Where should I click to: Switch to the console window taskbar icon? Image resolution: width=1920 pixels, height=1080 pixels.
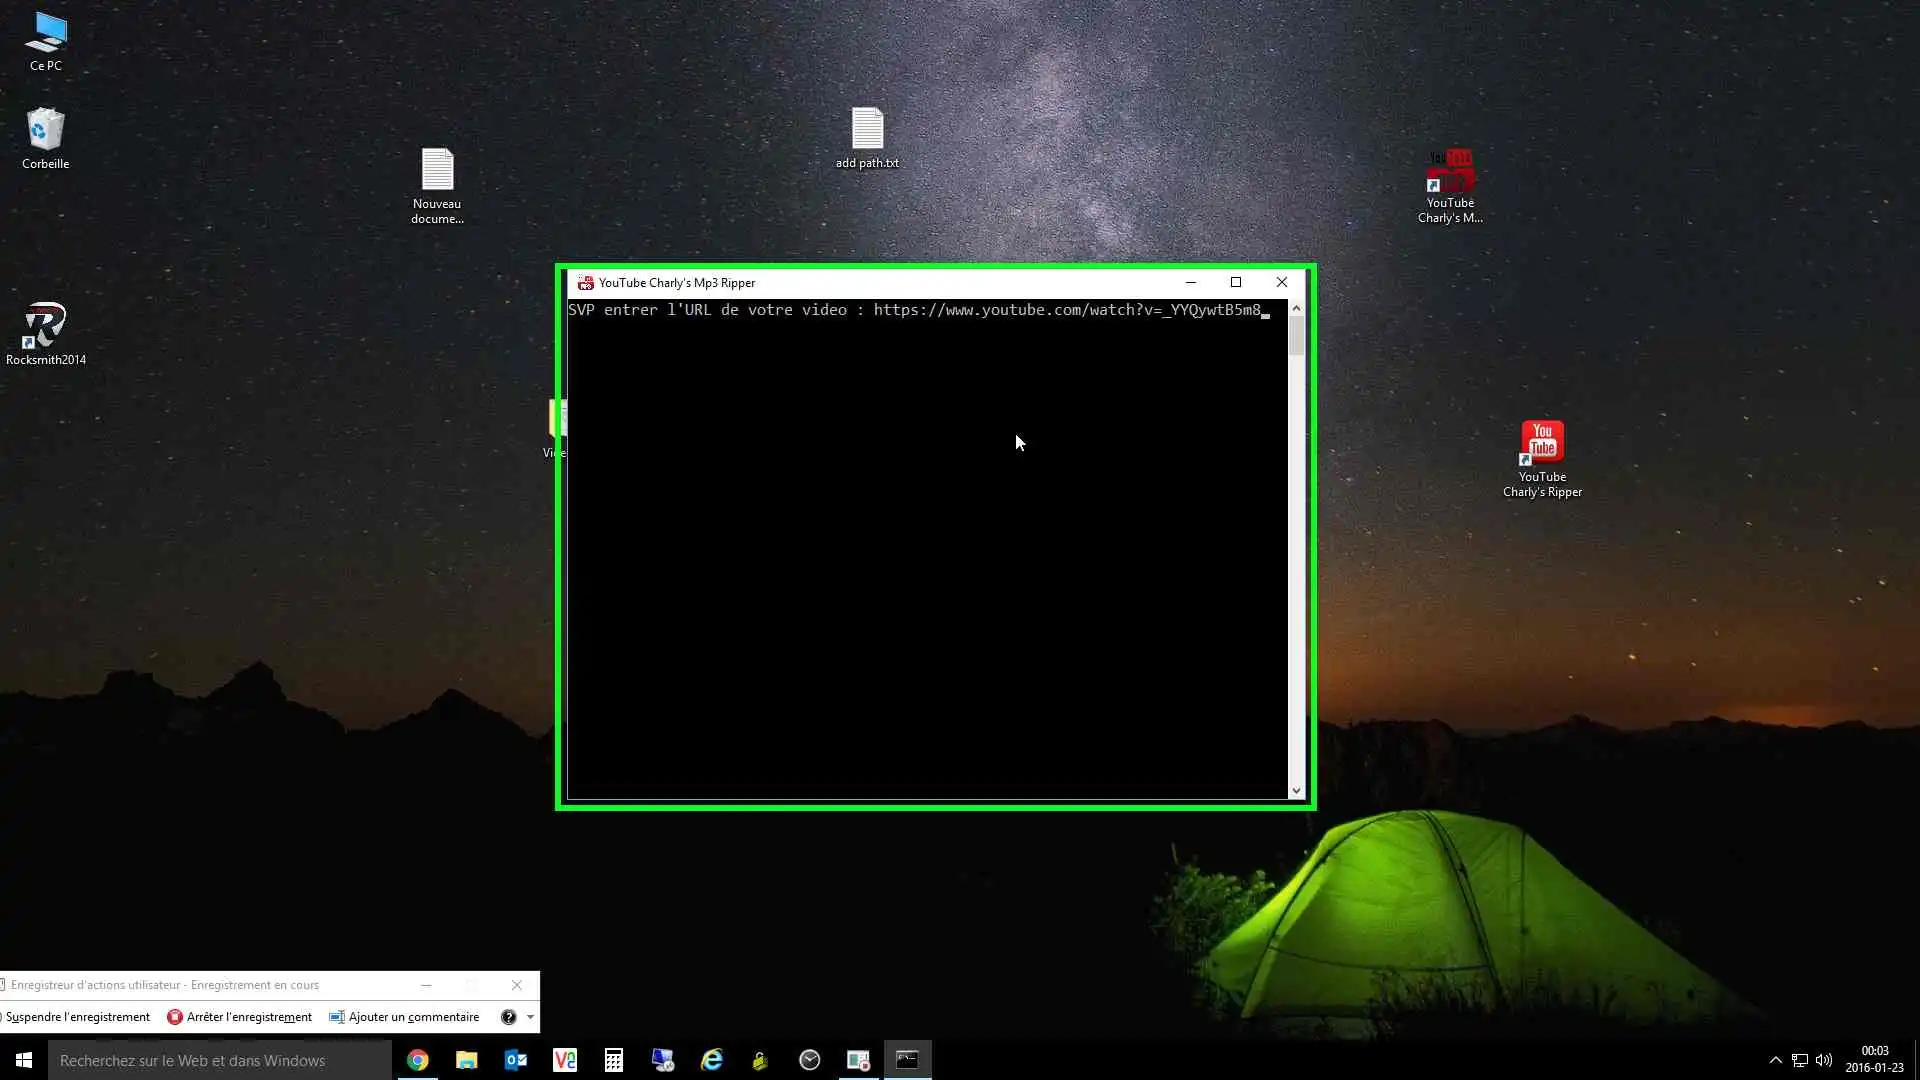point(908,1060)
